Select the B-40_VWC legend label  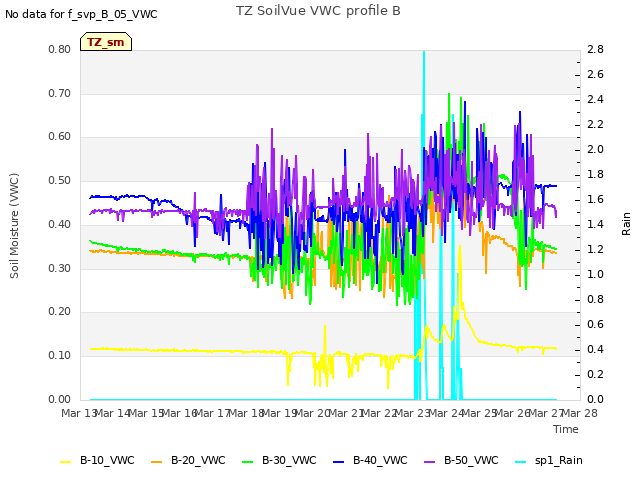(x=380, y=460)
